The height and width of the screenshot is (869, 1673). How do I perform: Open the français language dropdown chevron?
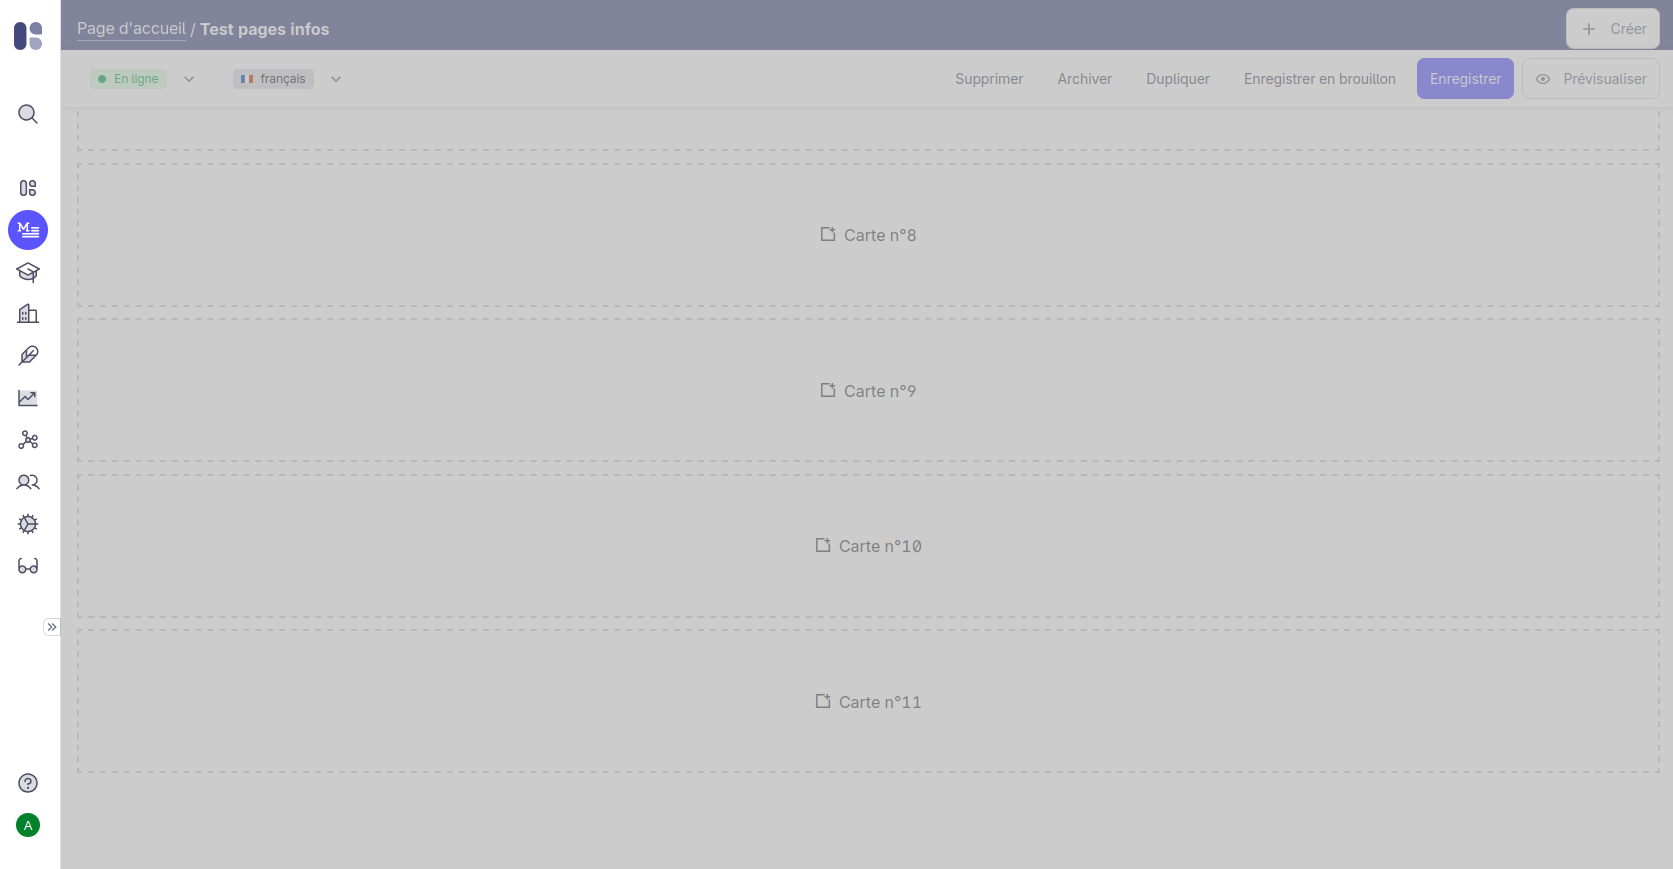click(336, 79)
